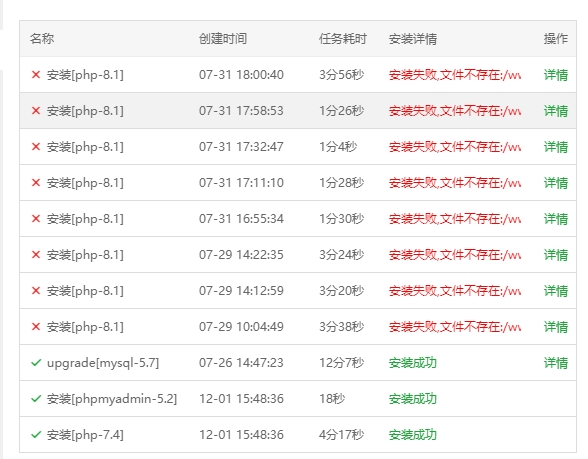The image size is (588, 459).
Task: Click the 12分7秒 duration cell
Action: tap(341, 363)
